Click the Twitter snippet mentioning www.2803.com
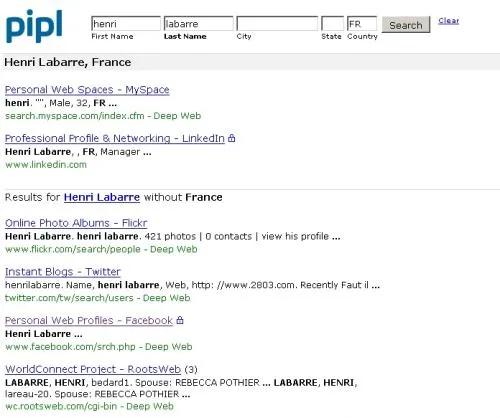500x418 pixels. (x=192, y=285)
